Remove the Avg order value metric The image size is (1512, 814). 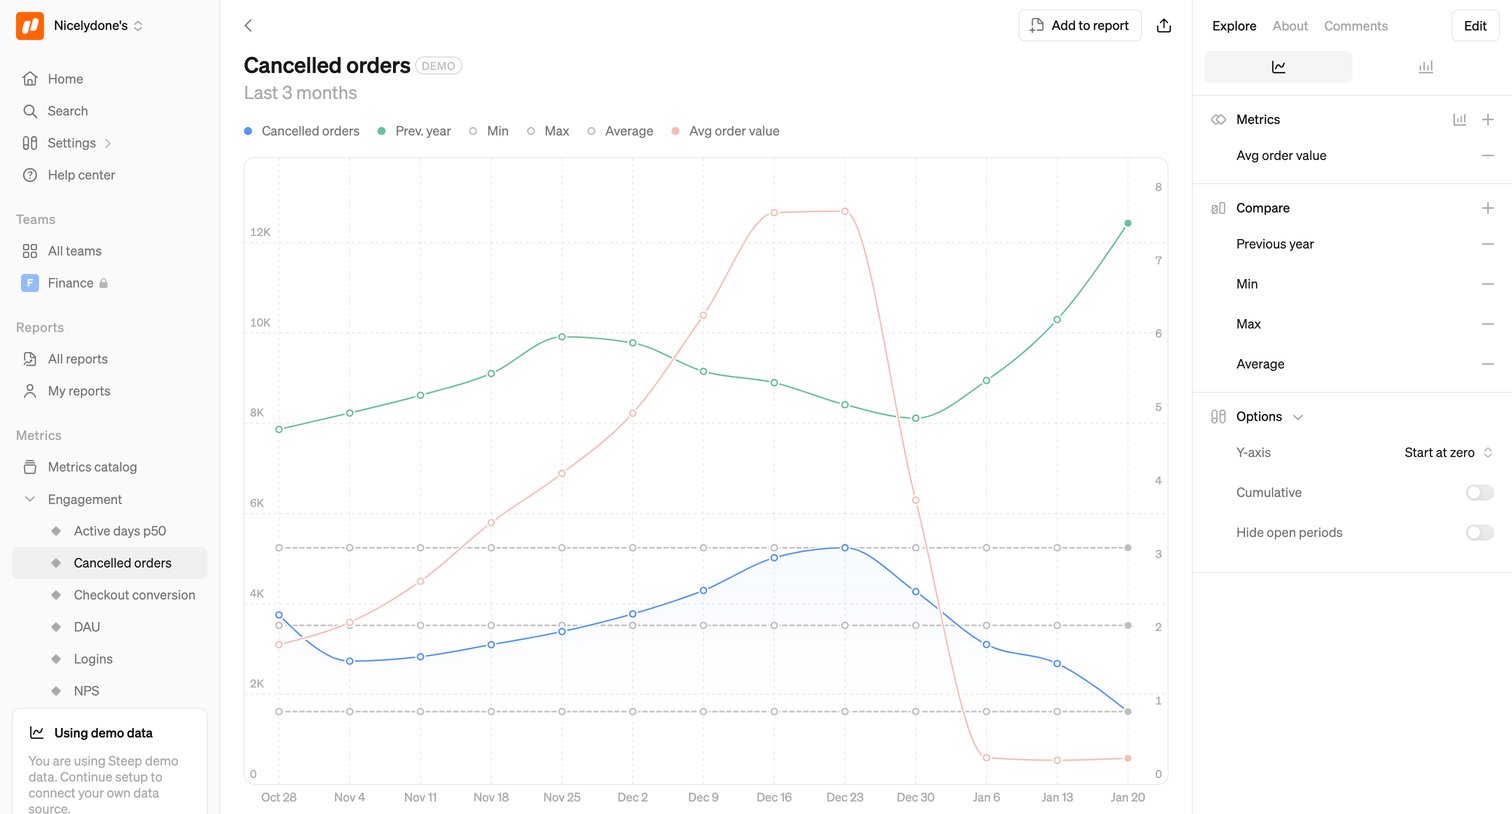(1488, 156)
